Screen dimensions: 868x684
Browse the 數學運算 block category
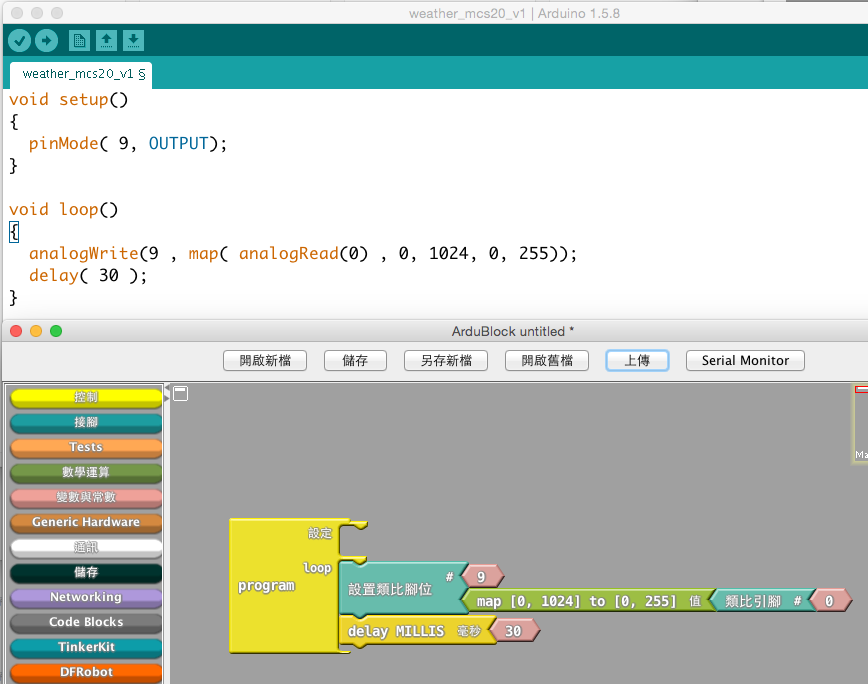85,472
